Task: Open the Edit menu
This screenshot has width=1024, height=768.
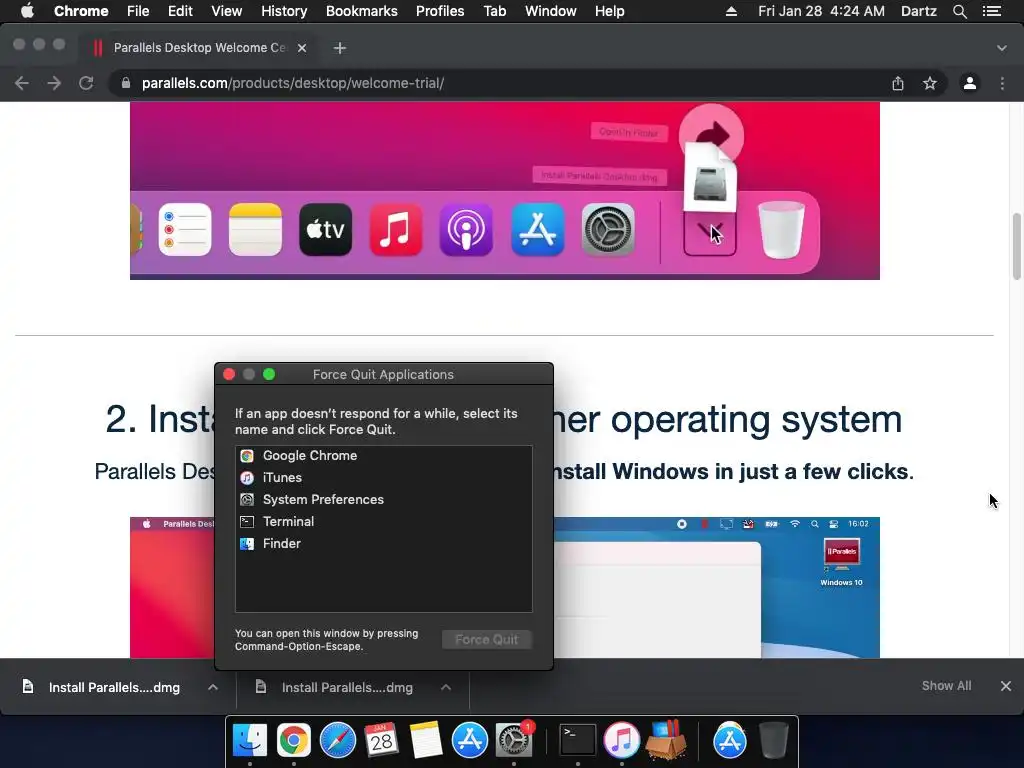Action: coord(180,11)
